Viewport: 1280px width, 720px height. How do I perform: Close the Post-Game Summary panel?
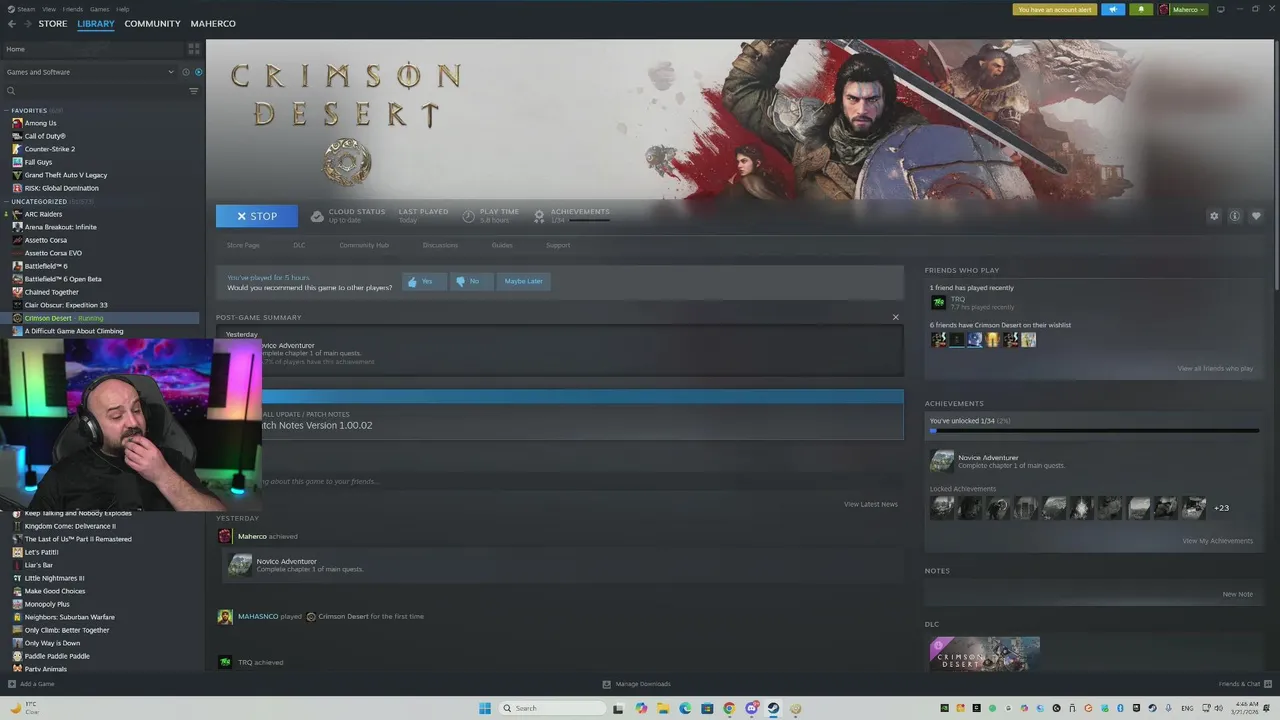(895, 317)
